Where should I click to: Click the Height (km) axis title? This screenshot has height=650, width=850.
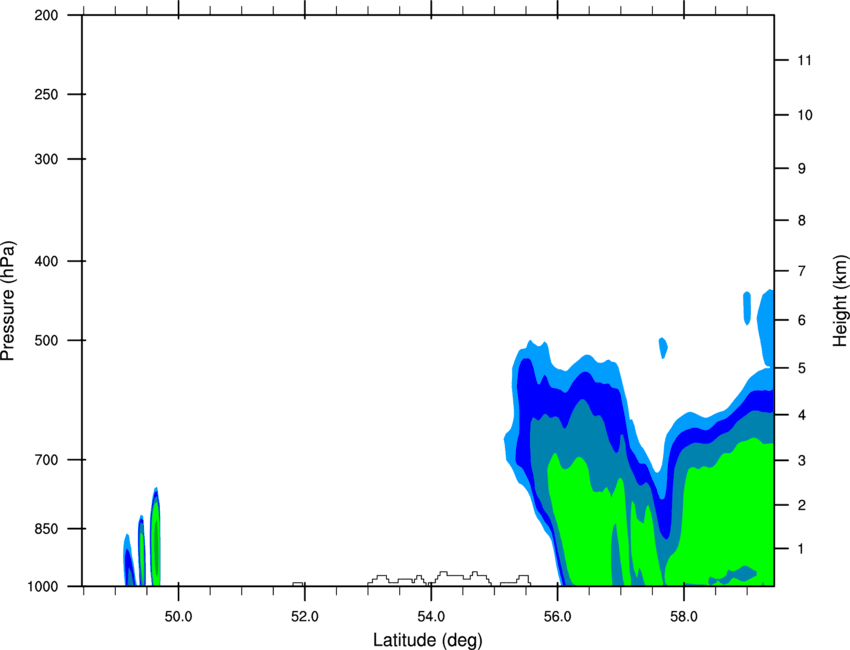point(840,301)
